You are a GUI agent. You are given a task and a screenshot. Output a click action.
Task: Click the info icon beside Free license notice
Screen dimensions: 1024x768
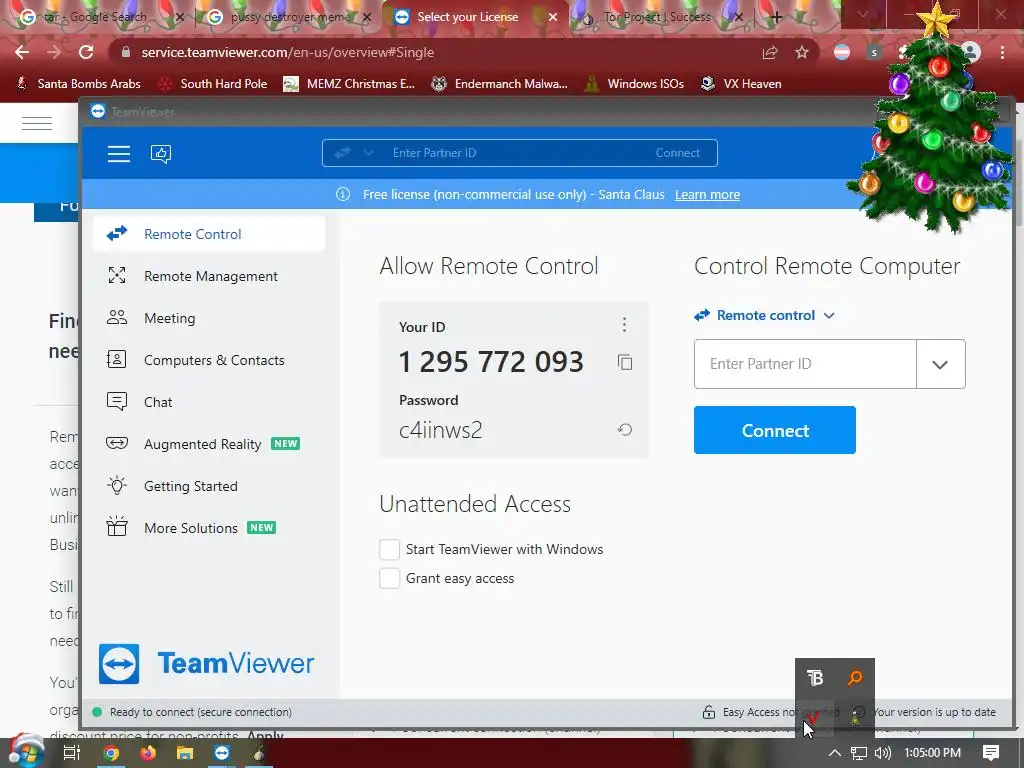click(x=343, y=194)
